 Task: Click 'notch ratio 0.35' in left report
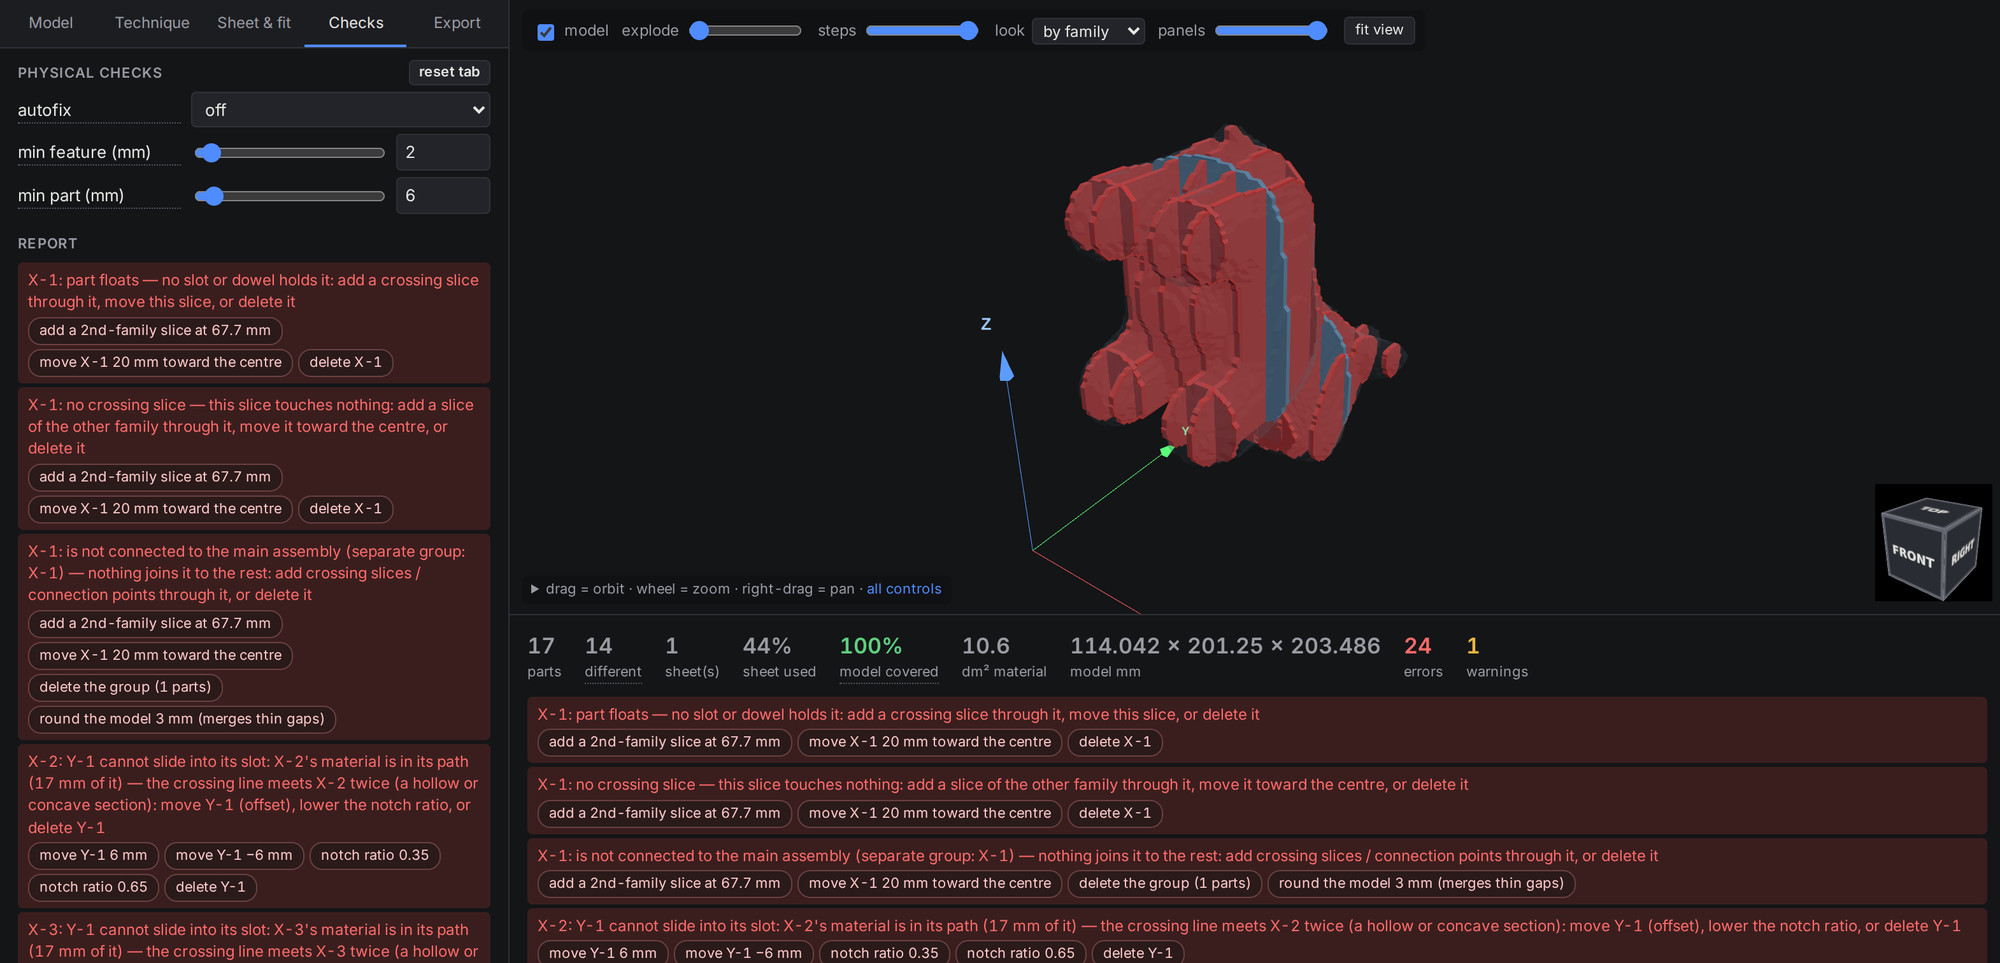point(375,855)
